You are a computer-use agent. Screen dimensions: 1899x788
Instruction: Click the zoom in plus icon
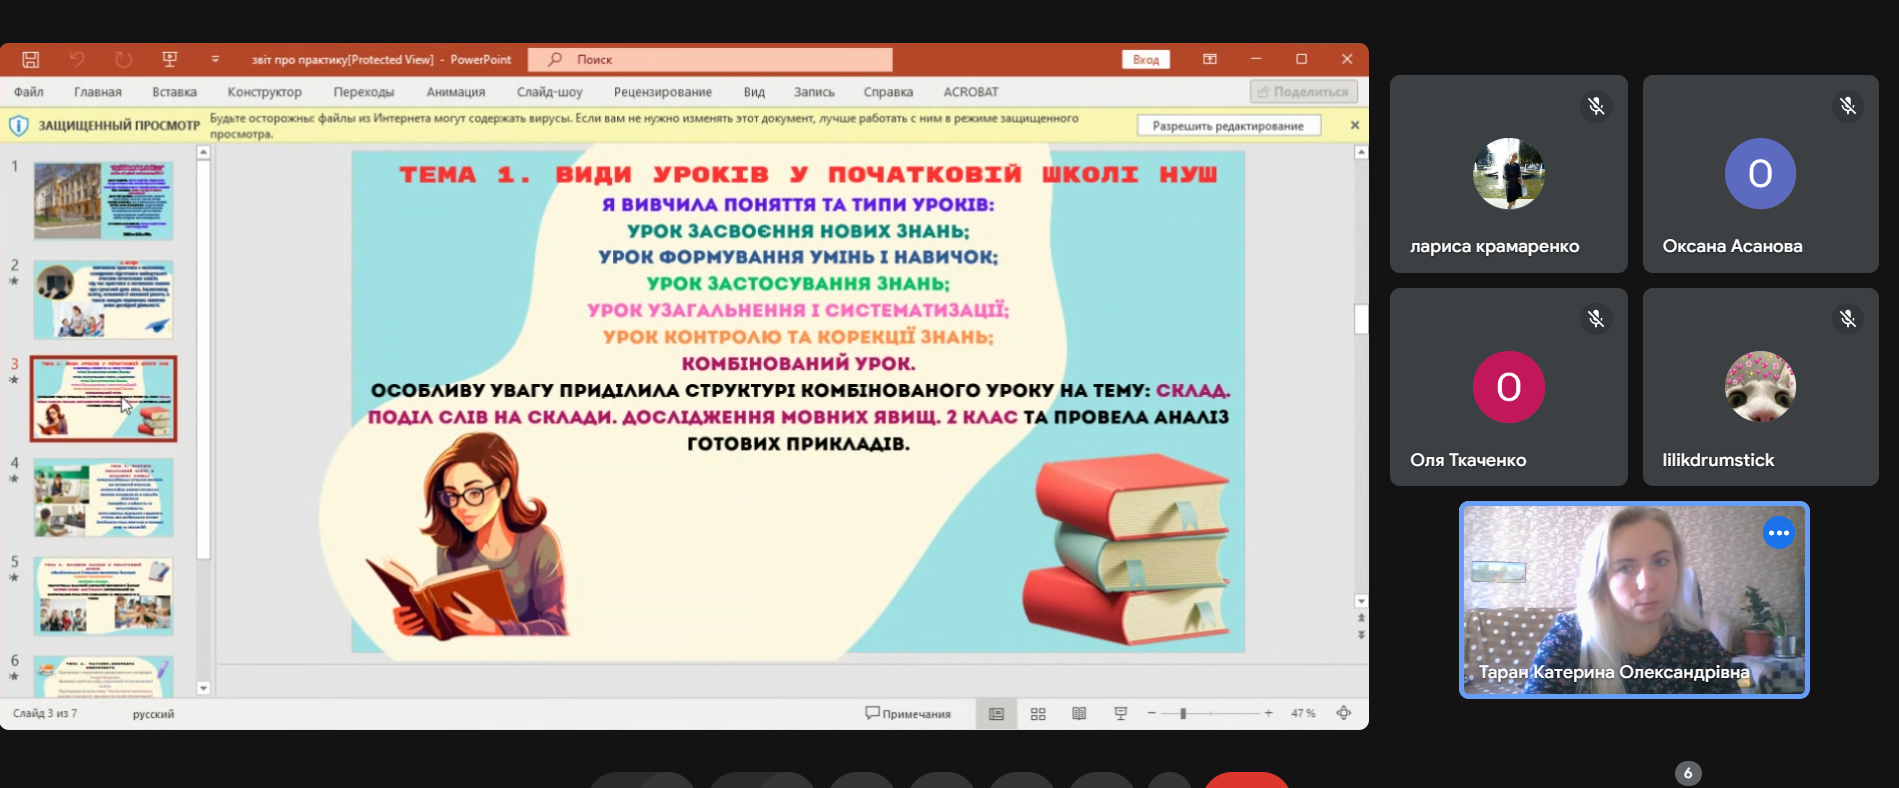(x=1268, y=713)
